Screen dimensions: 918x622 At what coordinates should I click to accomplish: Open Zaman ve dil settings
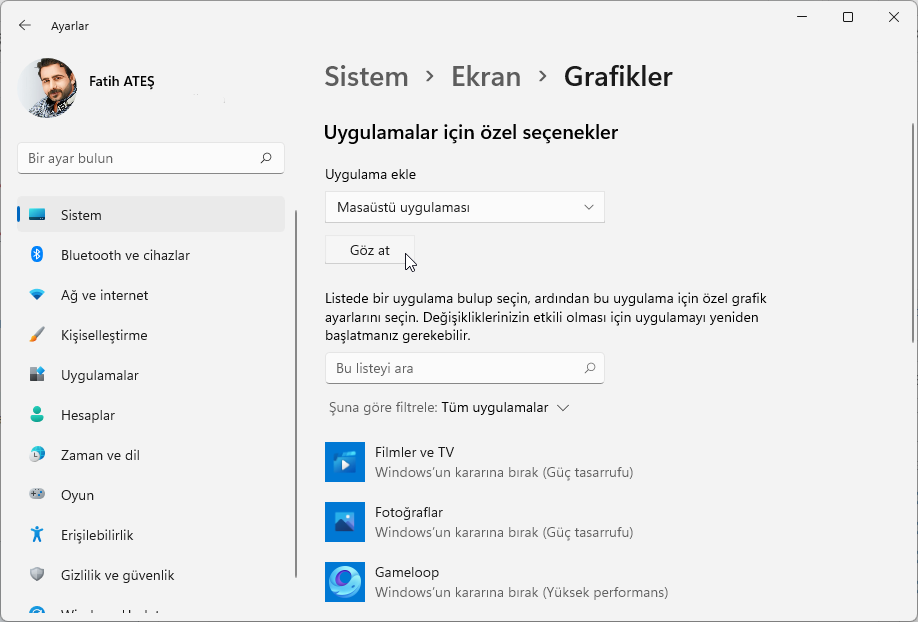pos(151,454)
